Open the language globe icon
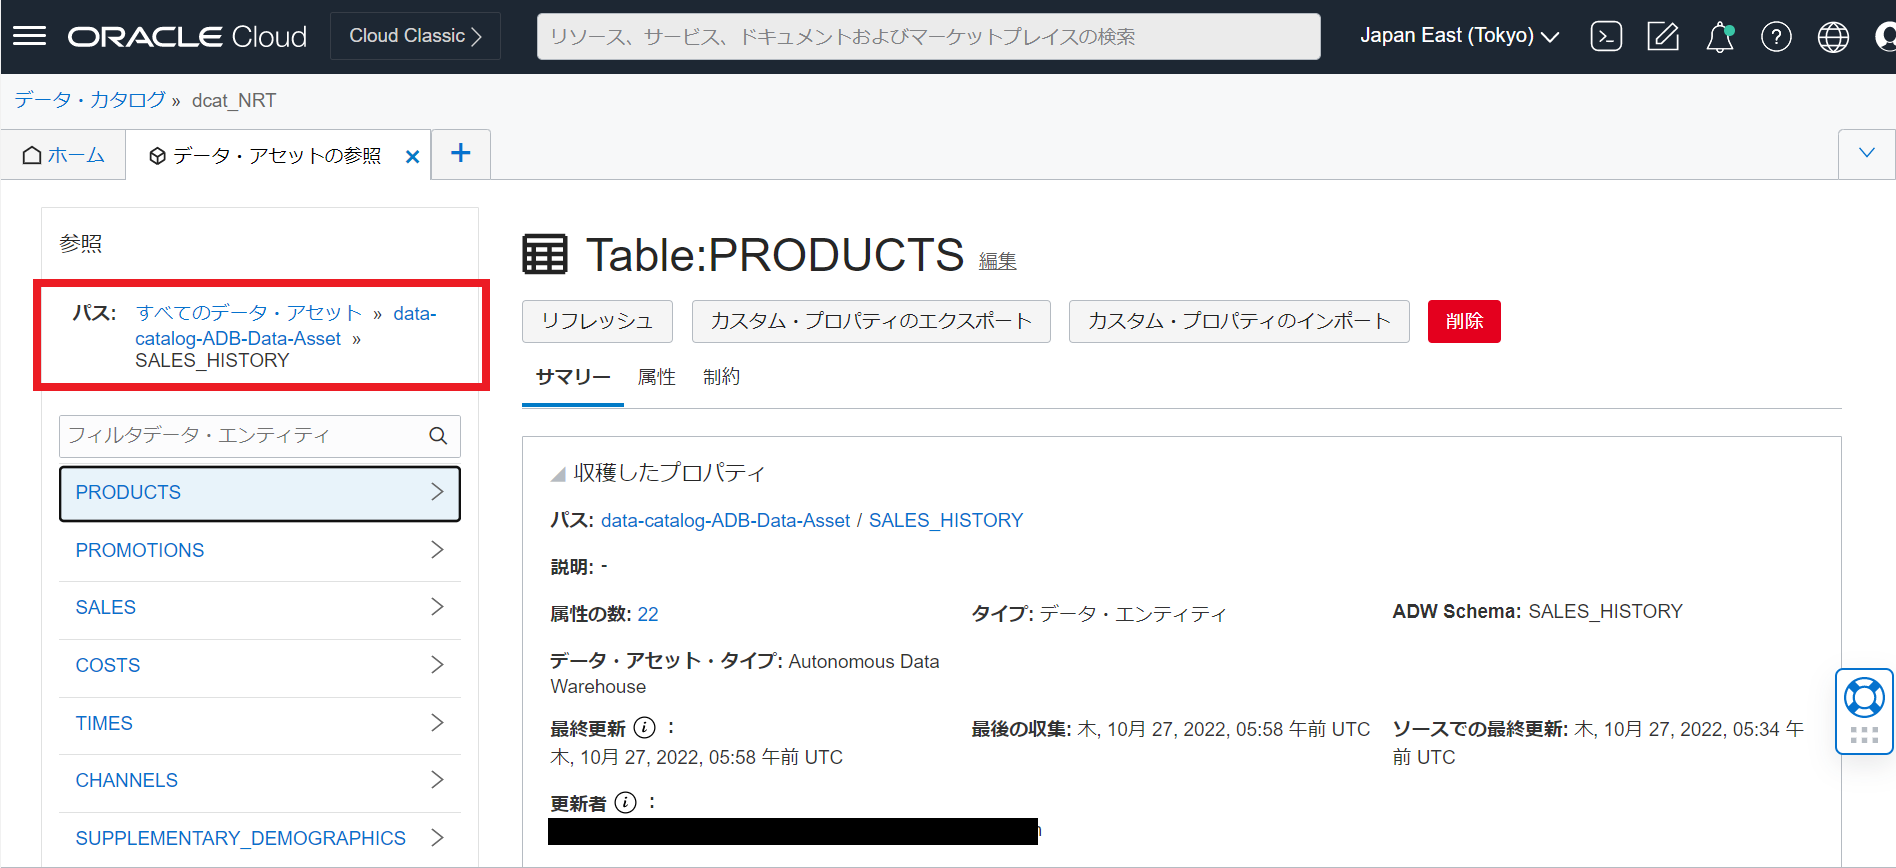This screenshot has width=1896, height=868. 1832,37
